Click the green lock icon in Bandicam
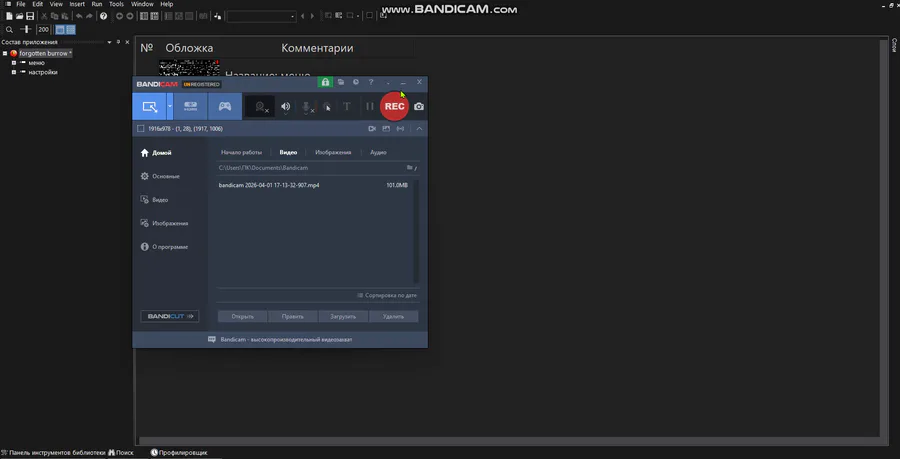 (325, 82)
